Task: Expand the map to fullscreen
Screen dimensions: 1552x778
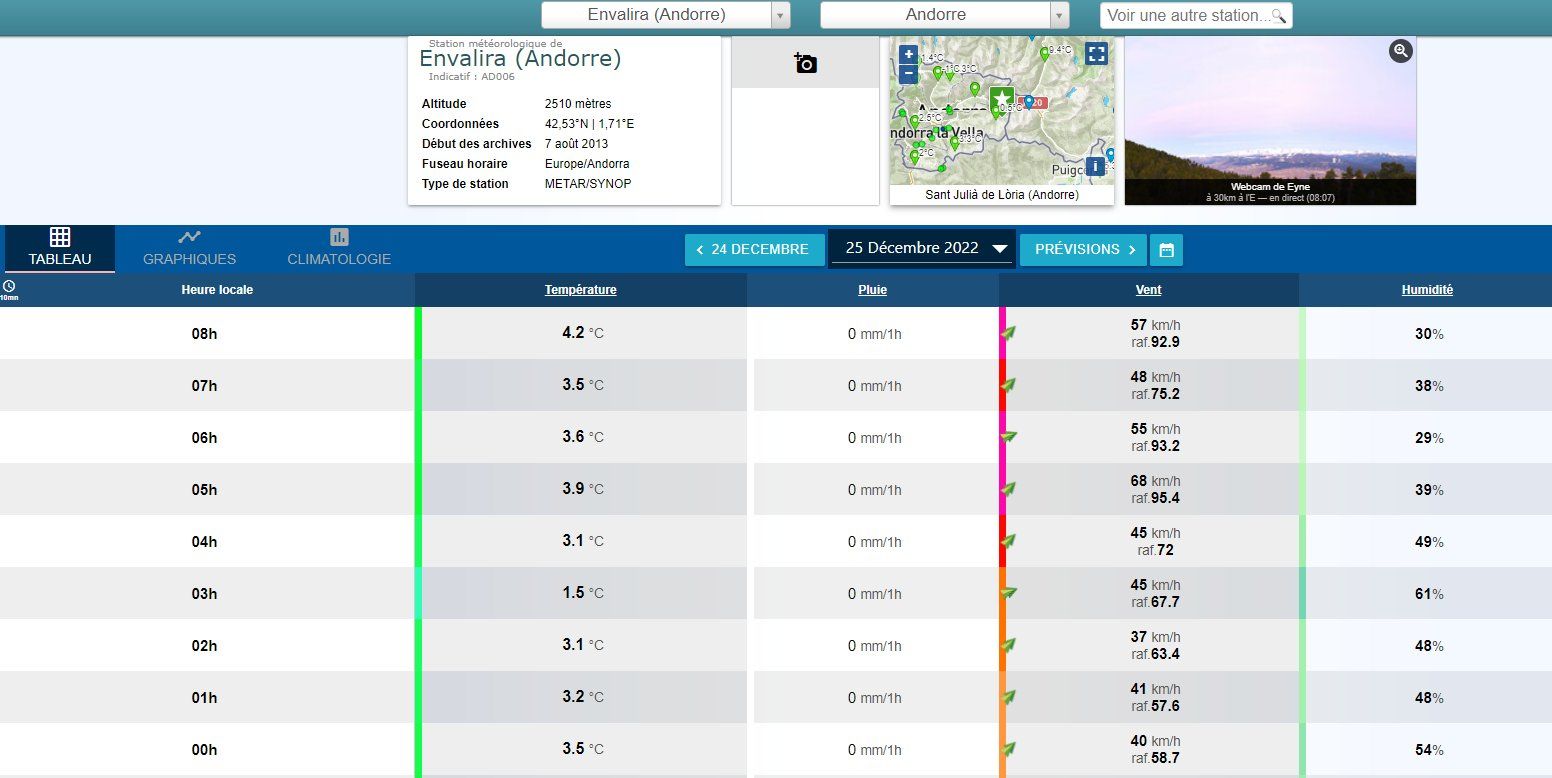Action: (x=1096, y=54)
